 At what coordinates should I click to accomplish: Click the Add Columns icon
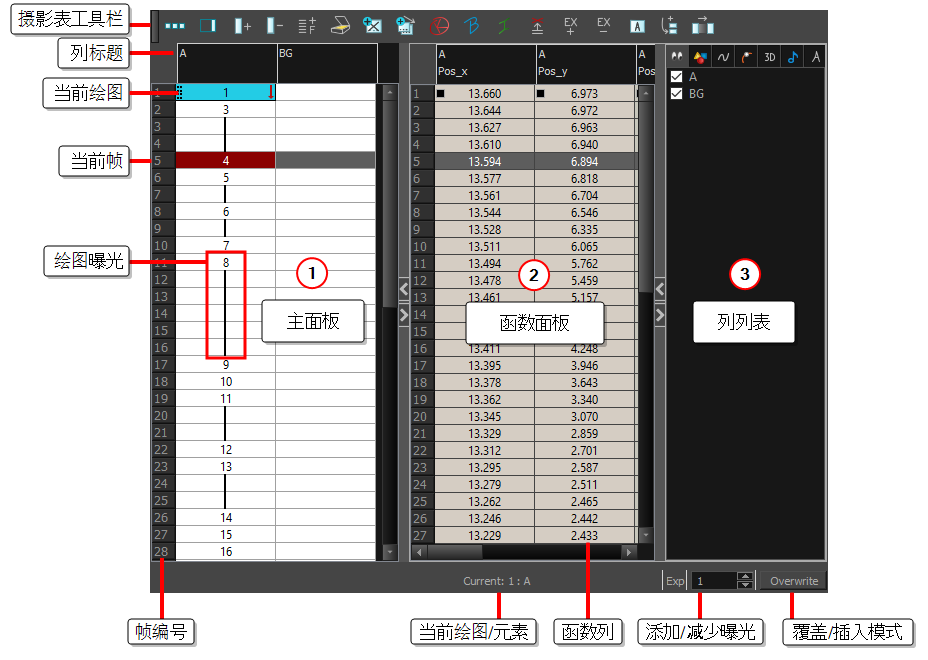point(242,26)
